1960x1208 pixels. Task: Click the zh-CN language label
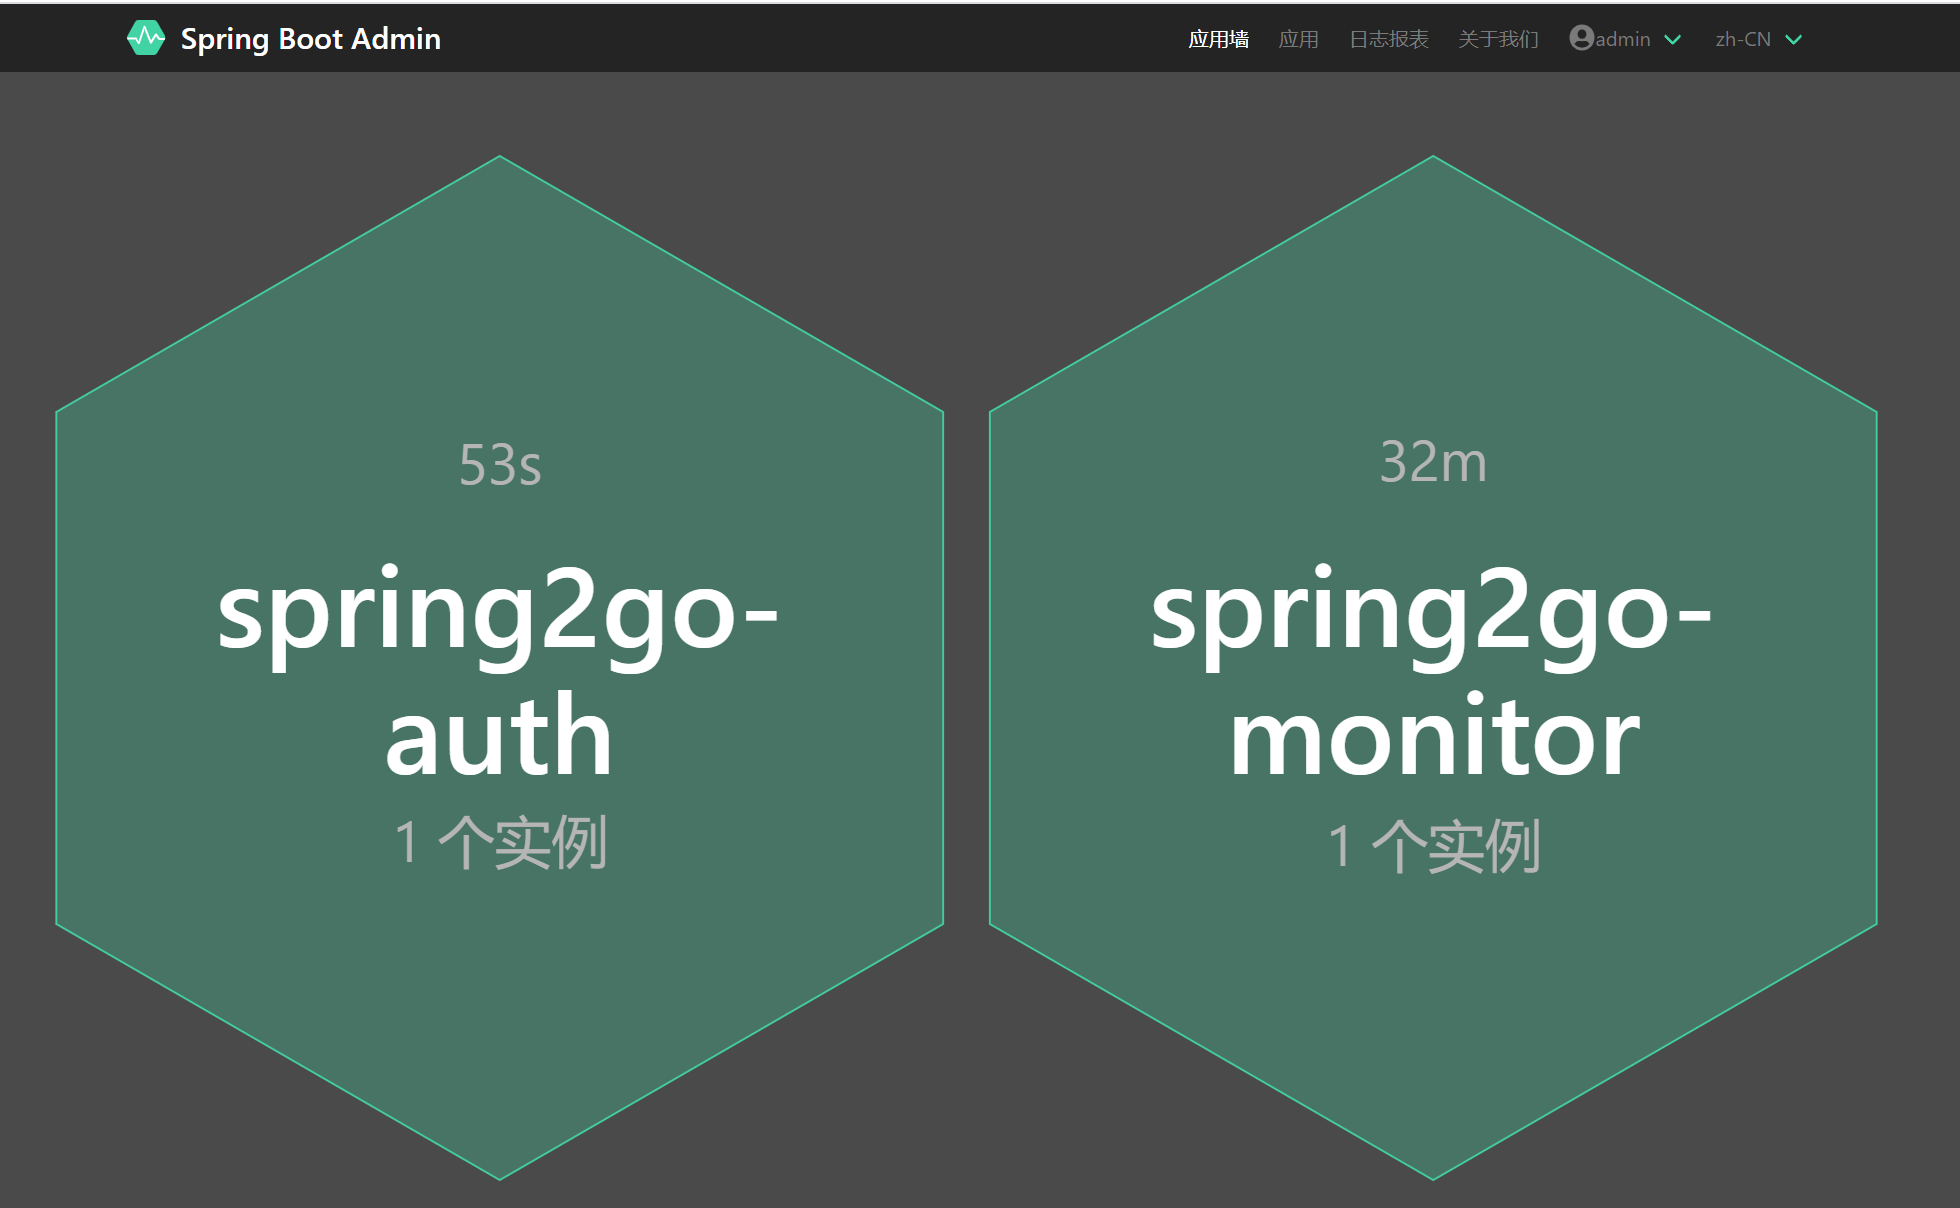coord(1743,39)
